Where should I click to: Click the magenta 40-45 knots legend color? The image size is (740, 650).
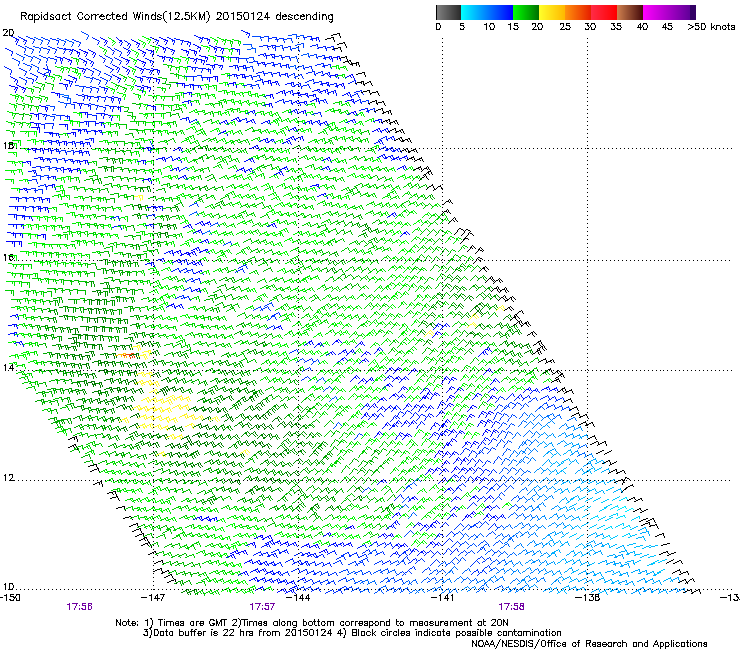[x=656, y=12]
